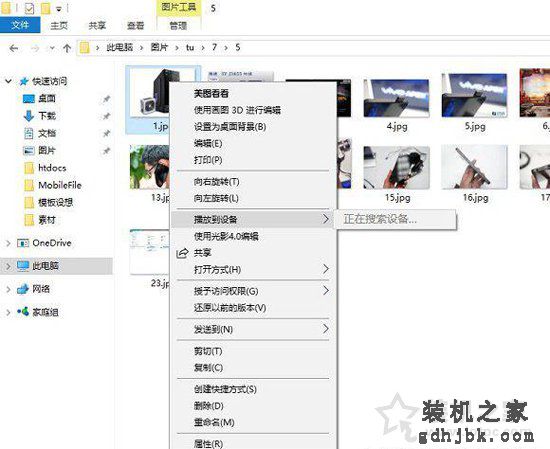Image resolution: width=550 pixels, height=449 pixels.
Task: Click the 网络 network icon
Action: click(x=23, y=289)
